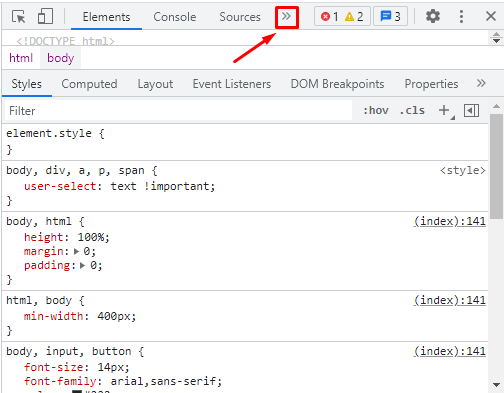
Task: Select body in the breadcrumb bar
Action: (60, 58)
